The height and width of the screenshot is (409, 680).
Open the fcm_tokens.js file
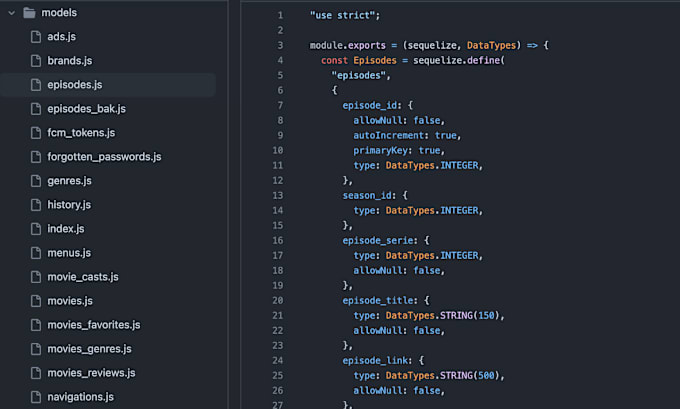tap(81, 133)
